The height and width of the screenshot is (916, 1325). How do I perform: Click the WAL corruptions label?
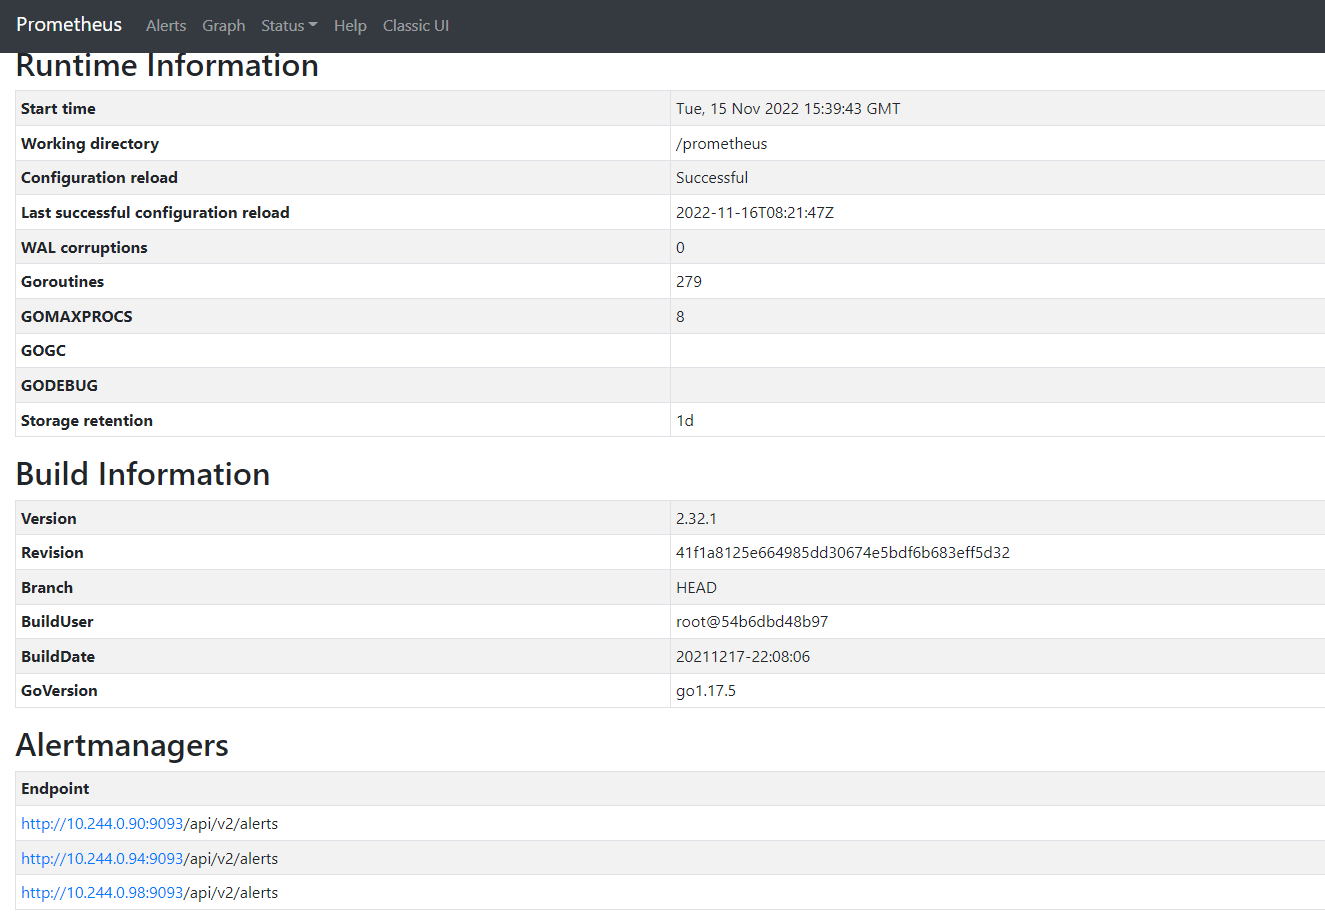[x=84, y=248]
